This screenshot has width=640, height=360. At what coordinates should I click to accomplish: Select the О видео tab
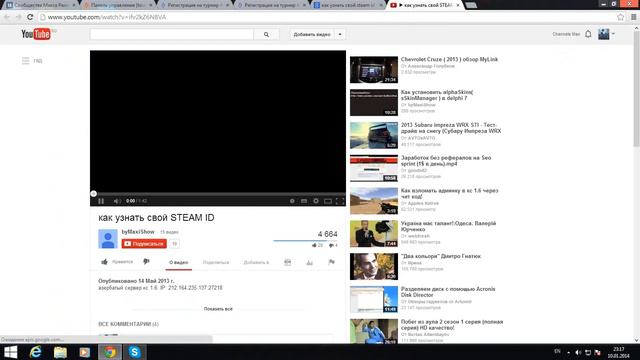pyautogui.click(x=179, y=262)
